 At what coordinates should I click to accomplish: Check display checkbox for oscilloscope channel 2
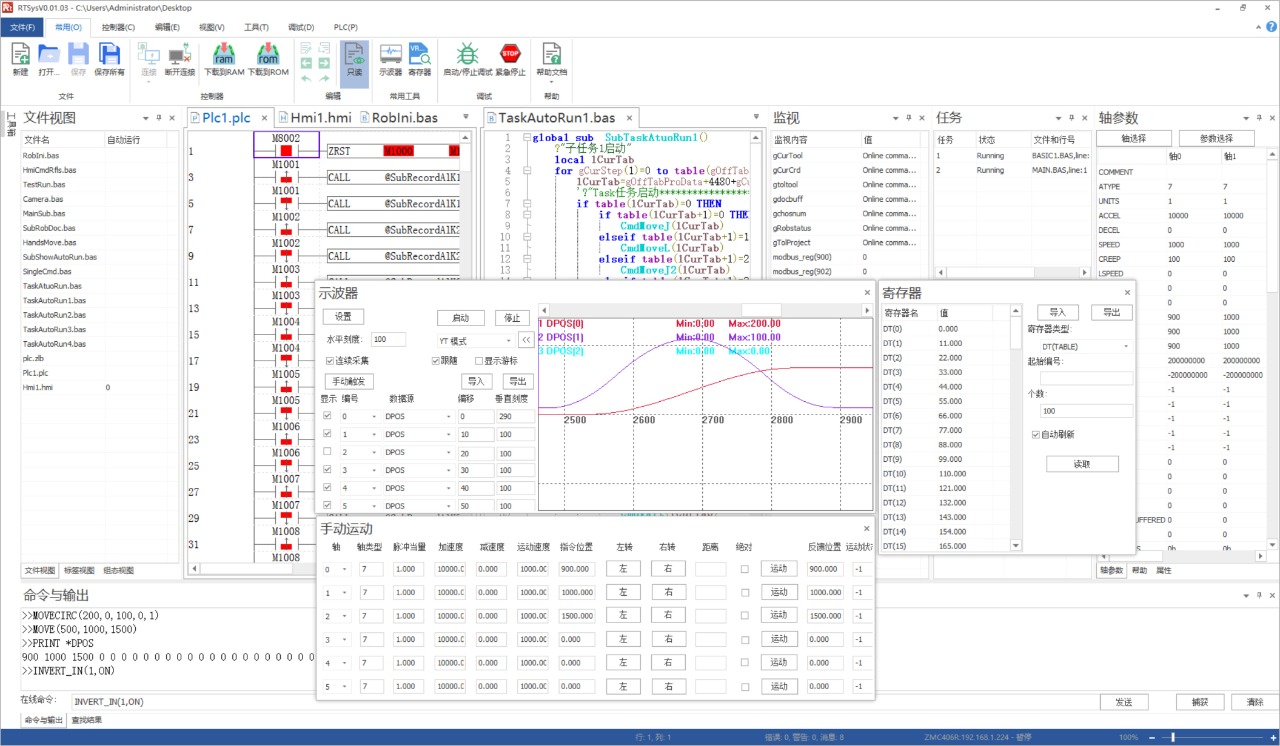click(x=327, y=452)
